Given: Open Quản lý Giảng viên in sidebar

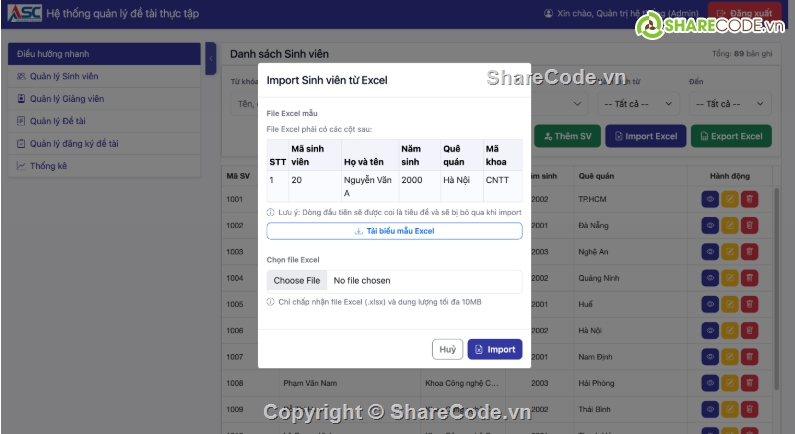Looking at the screenshot, I should [x=67, y=98].
